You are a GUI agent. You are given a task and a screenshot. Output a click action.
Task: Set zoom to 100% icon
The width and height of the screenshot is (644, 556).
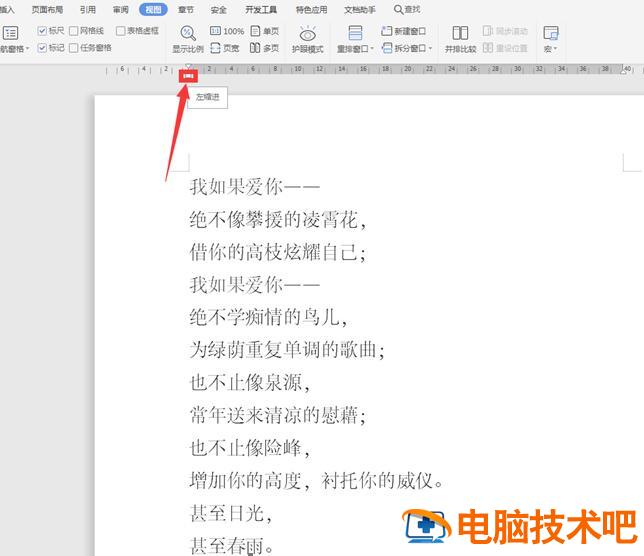226,31
